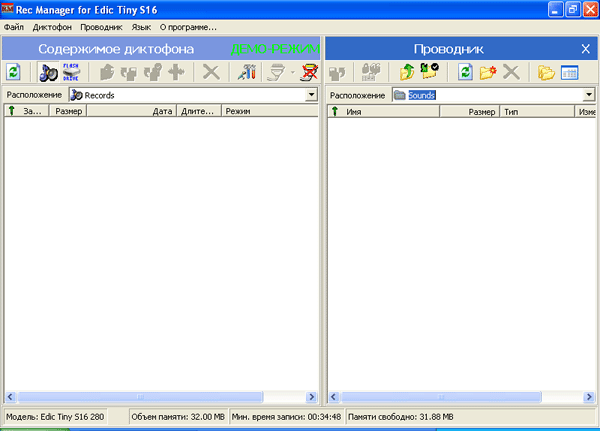The width and height of the screenshot is (600, 431).
Task: Expand the filter icon's small dropdown arrow
Action: coord(293,72)
